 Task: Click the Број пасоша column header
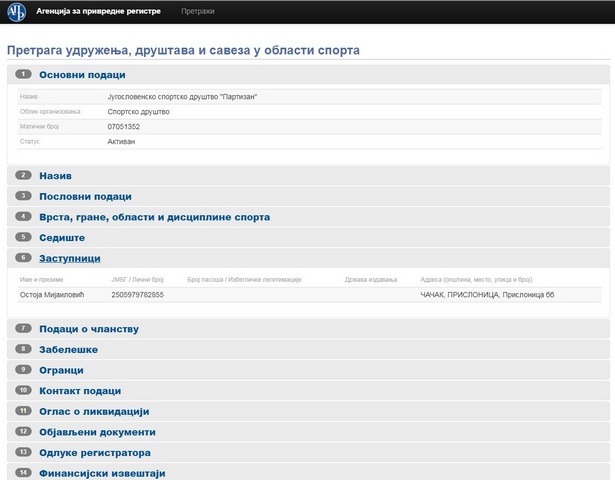tap(244, 280)
